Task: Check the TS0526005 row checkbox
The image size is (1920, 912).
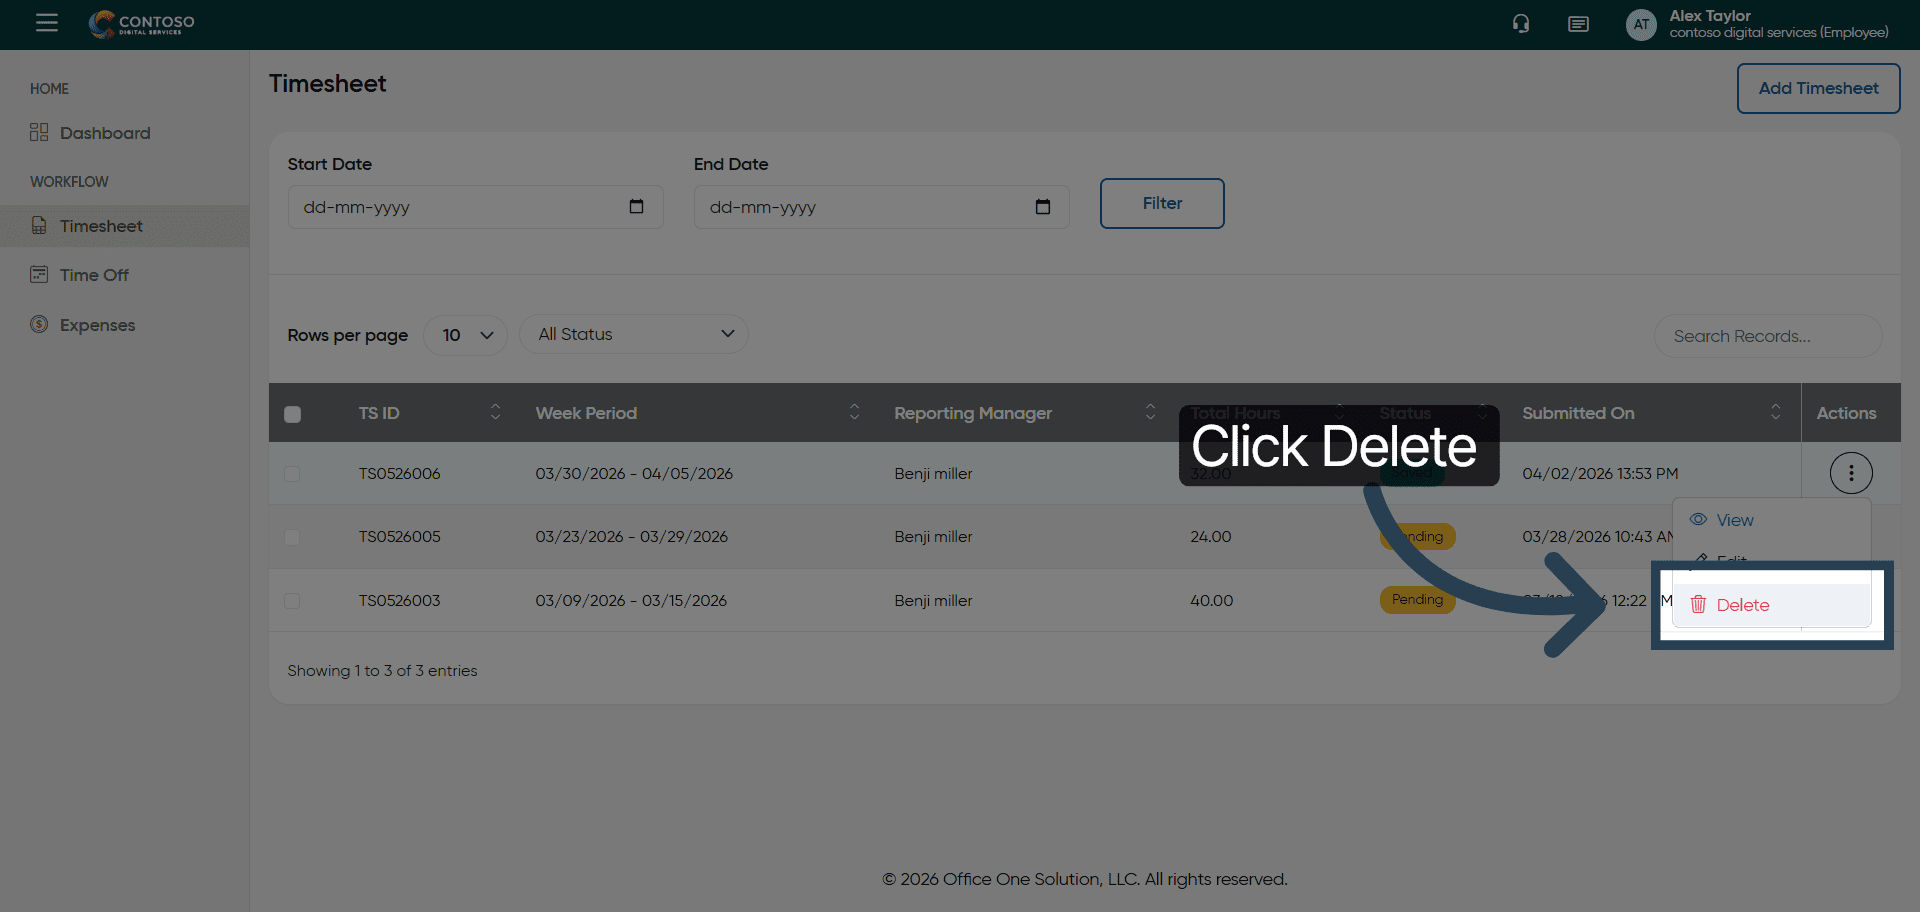Action: pos(292,537)
